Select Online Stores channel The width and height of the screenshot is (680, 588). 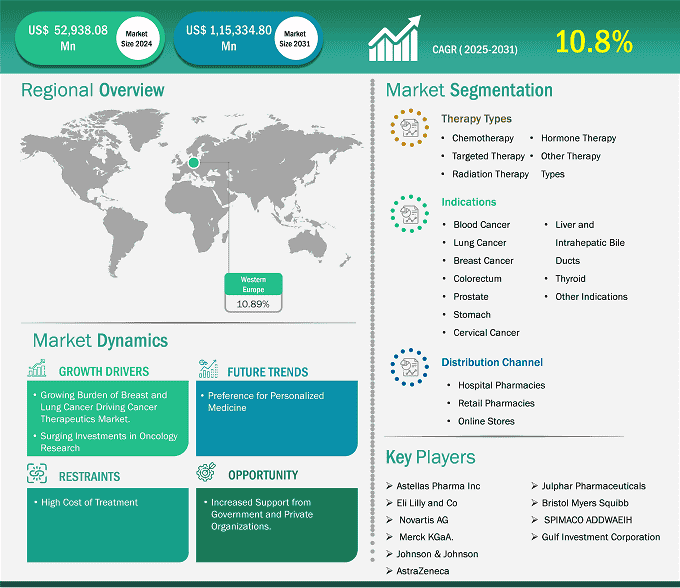486,421
